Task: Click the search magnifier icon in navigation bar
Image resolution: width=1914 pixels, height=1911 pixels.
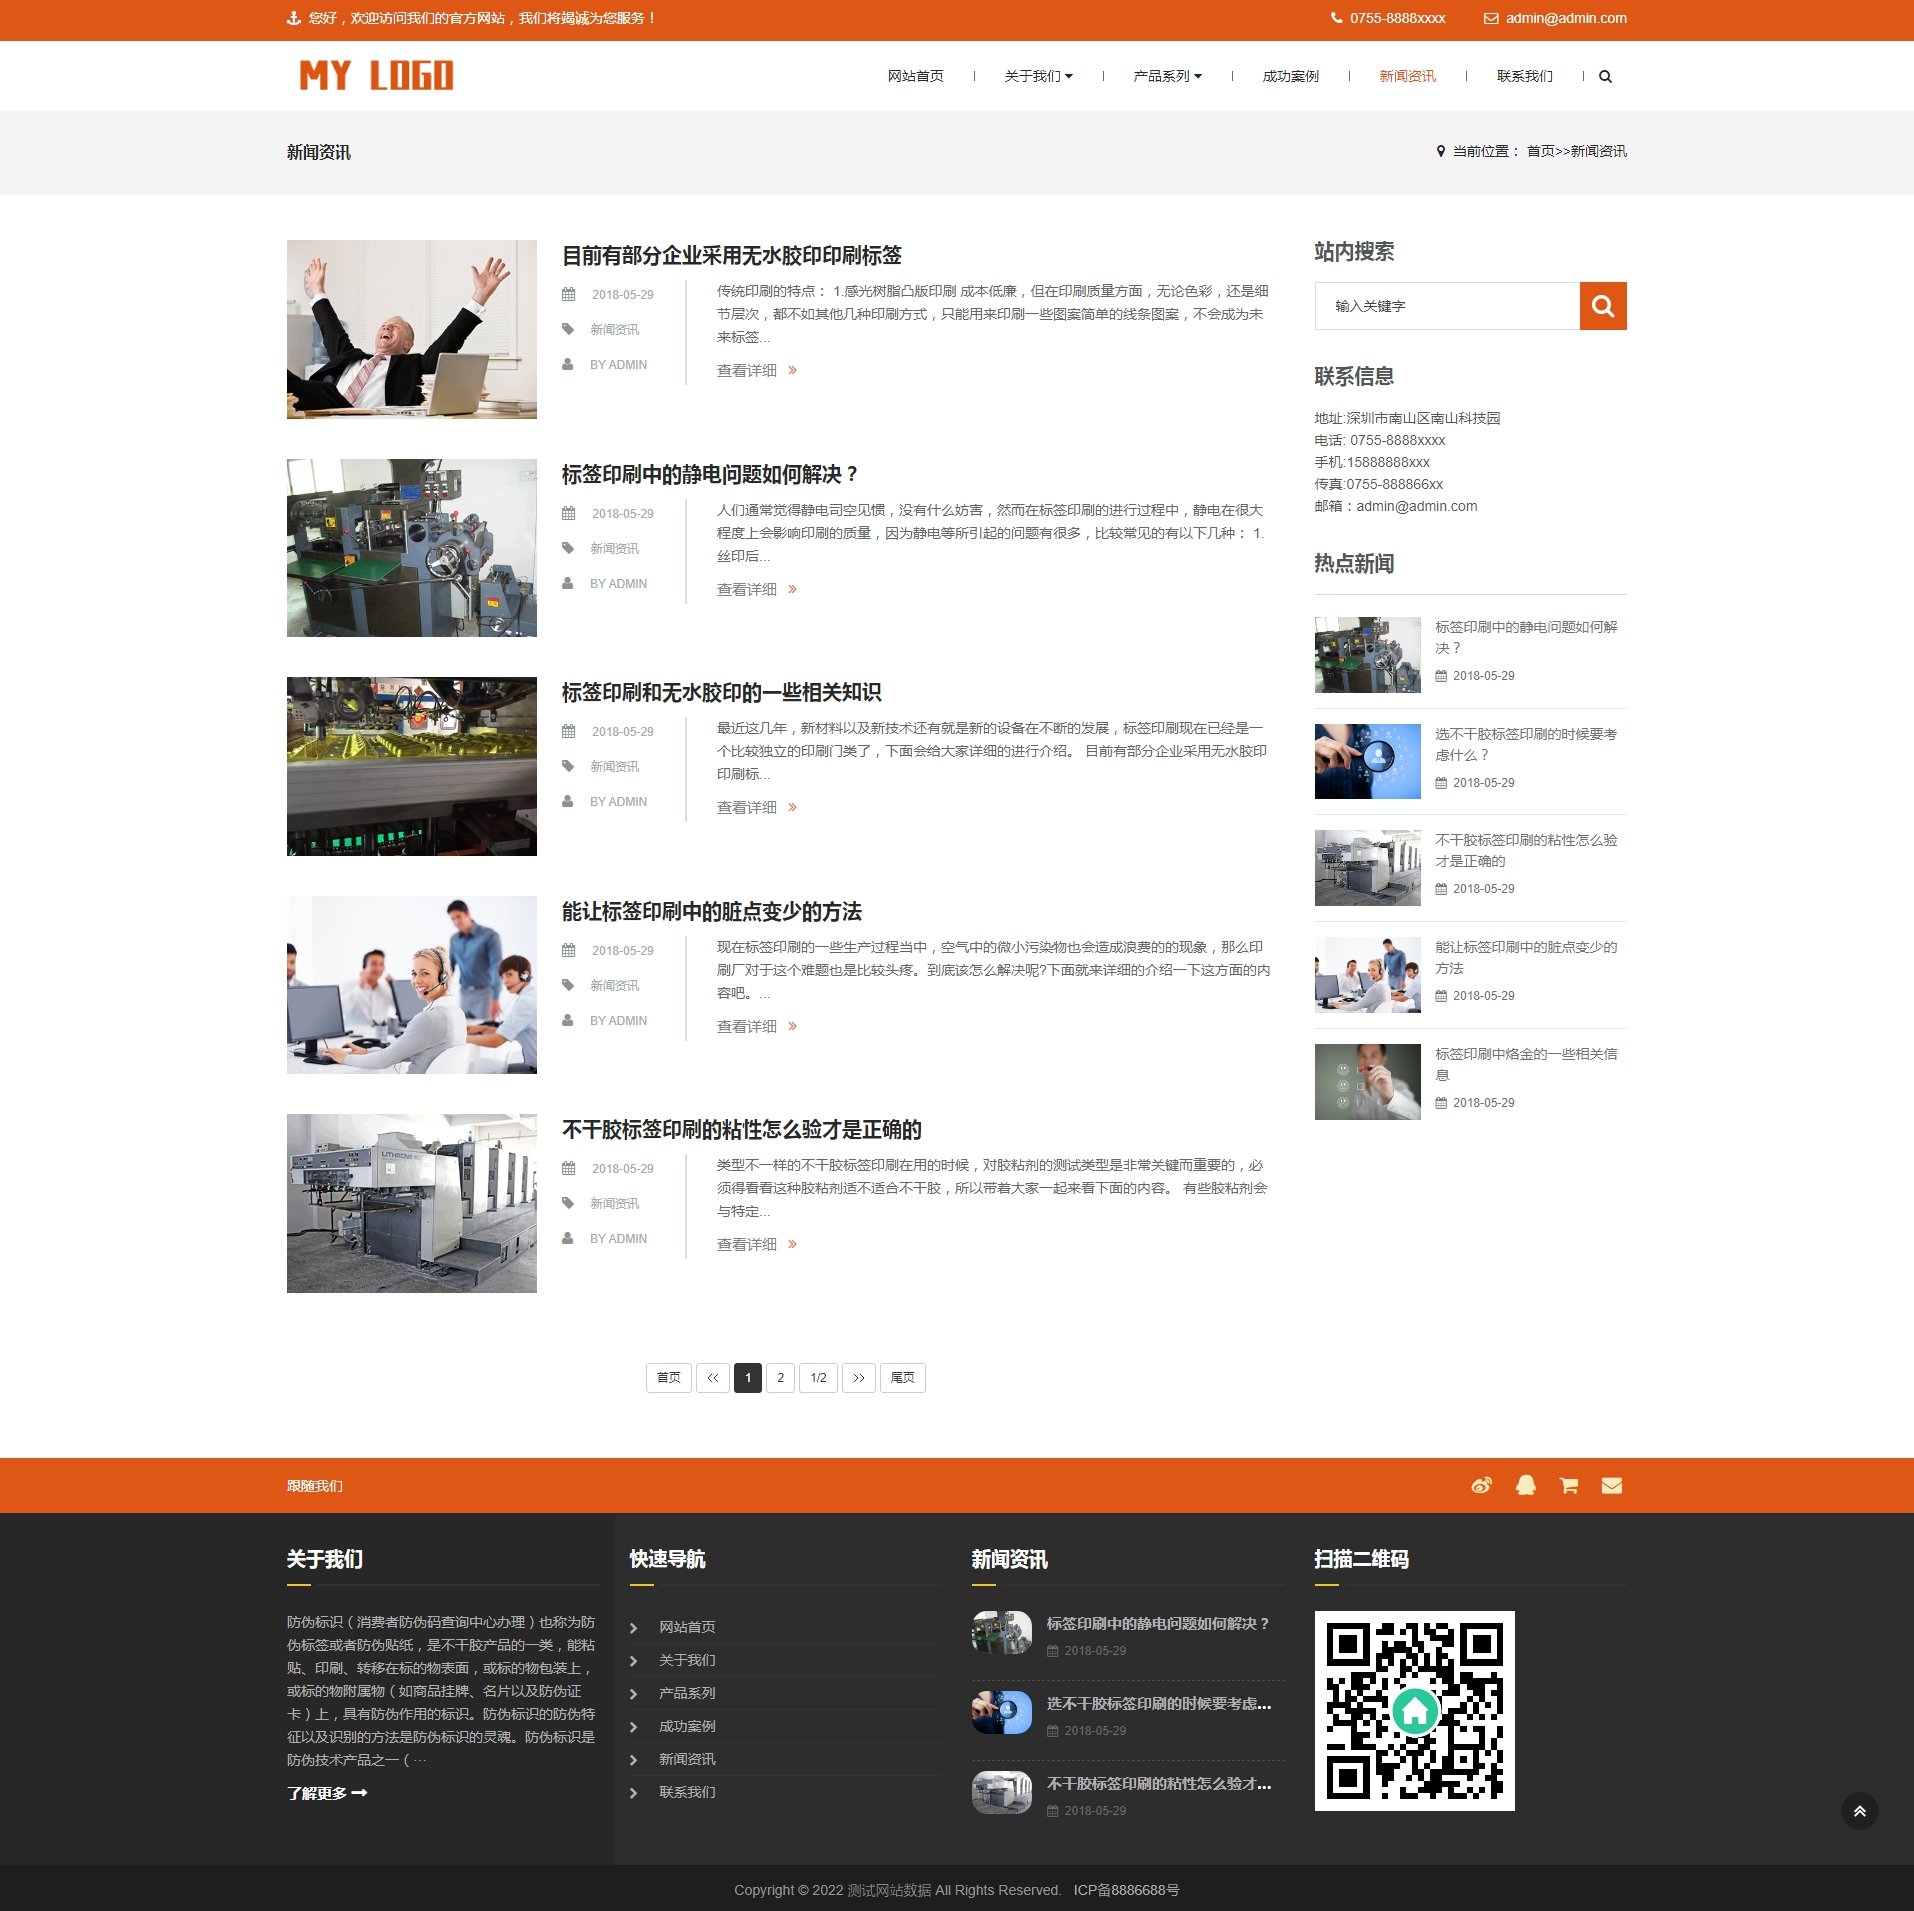Action: click(1605, 77)
